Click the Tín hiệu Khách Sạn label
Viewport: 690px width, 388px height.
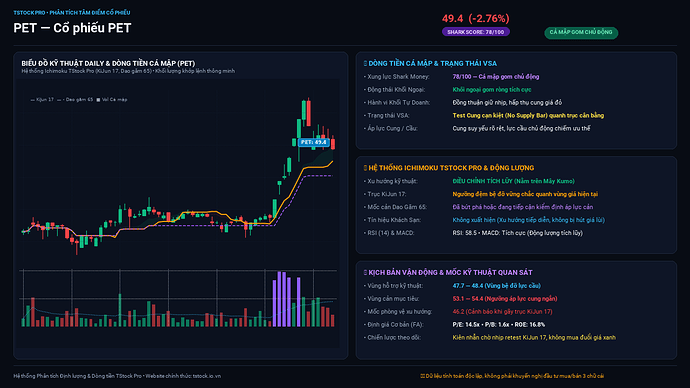pos(394,220)
